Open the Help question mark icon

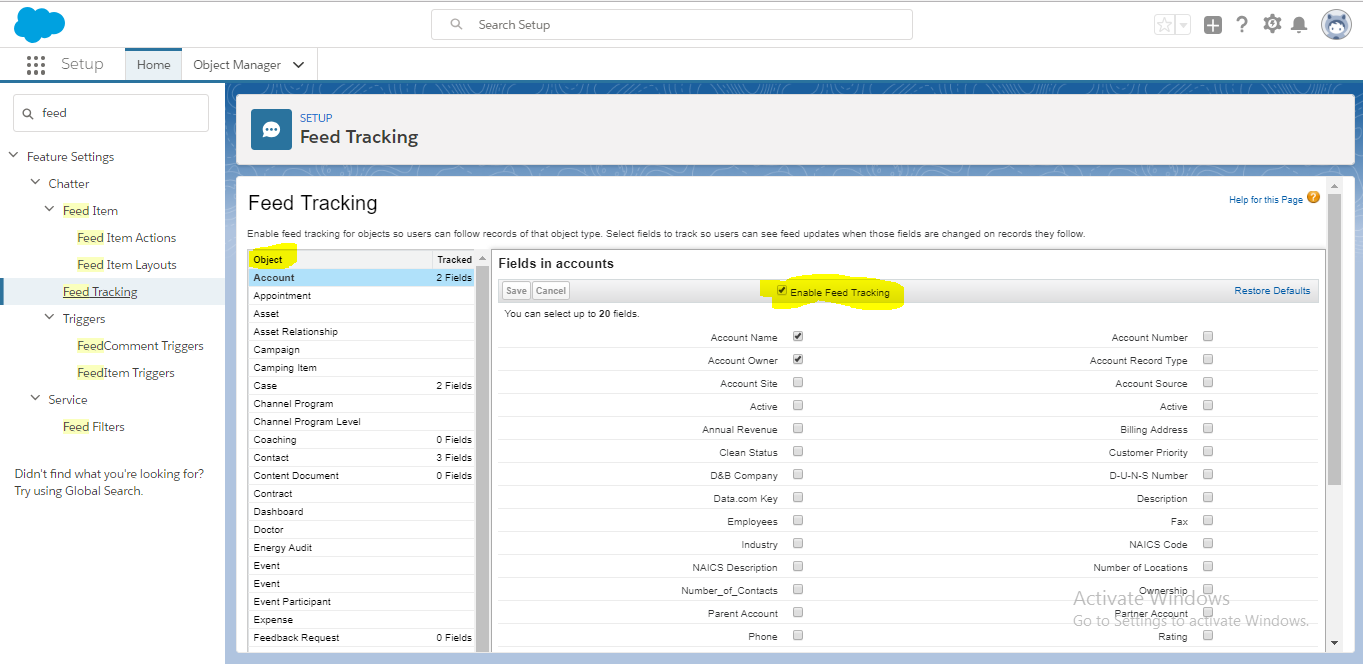pos(1242,25)
